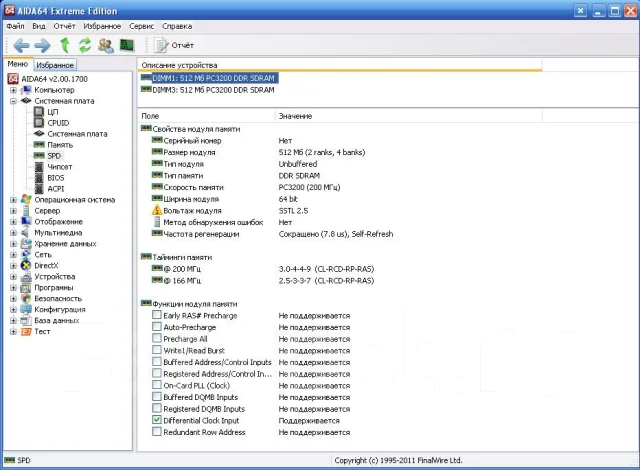The image size is (640, 470).
Task: Go up one level with green arrow
Action: tap(65, 45)
